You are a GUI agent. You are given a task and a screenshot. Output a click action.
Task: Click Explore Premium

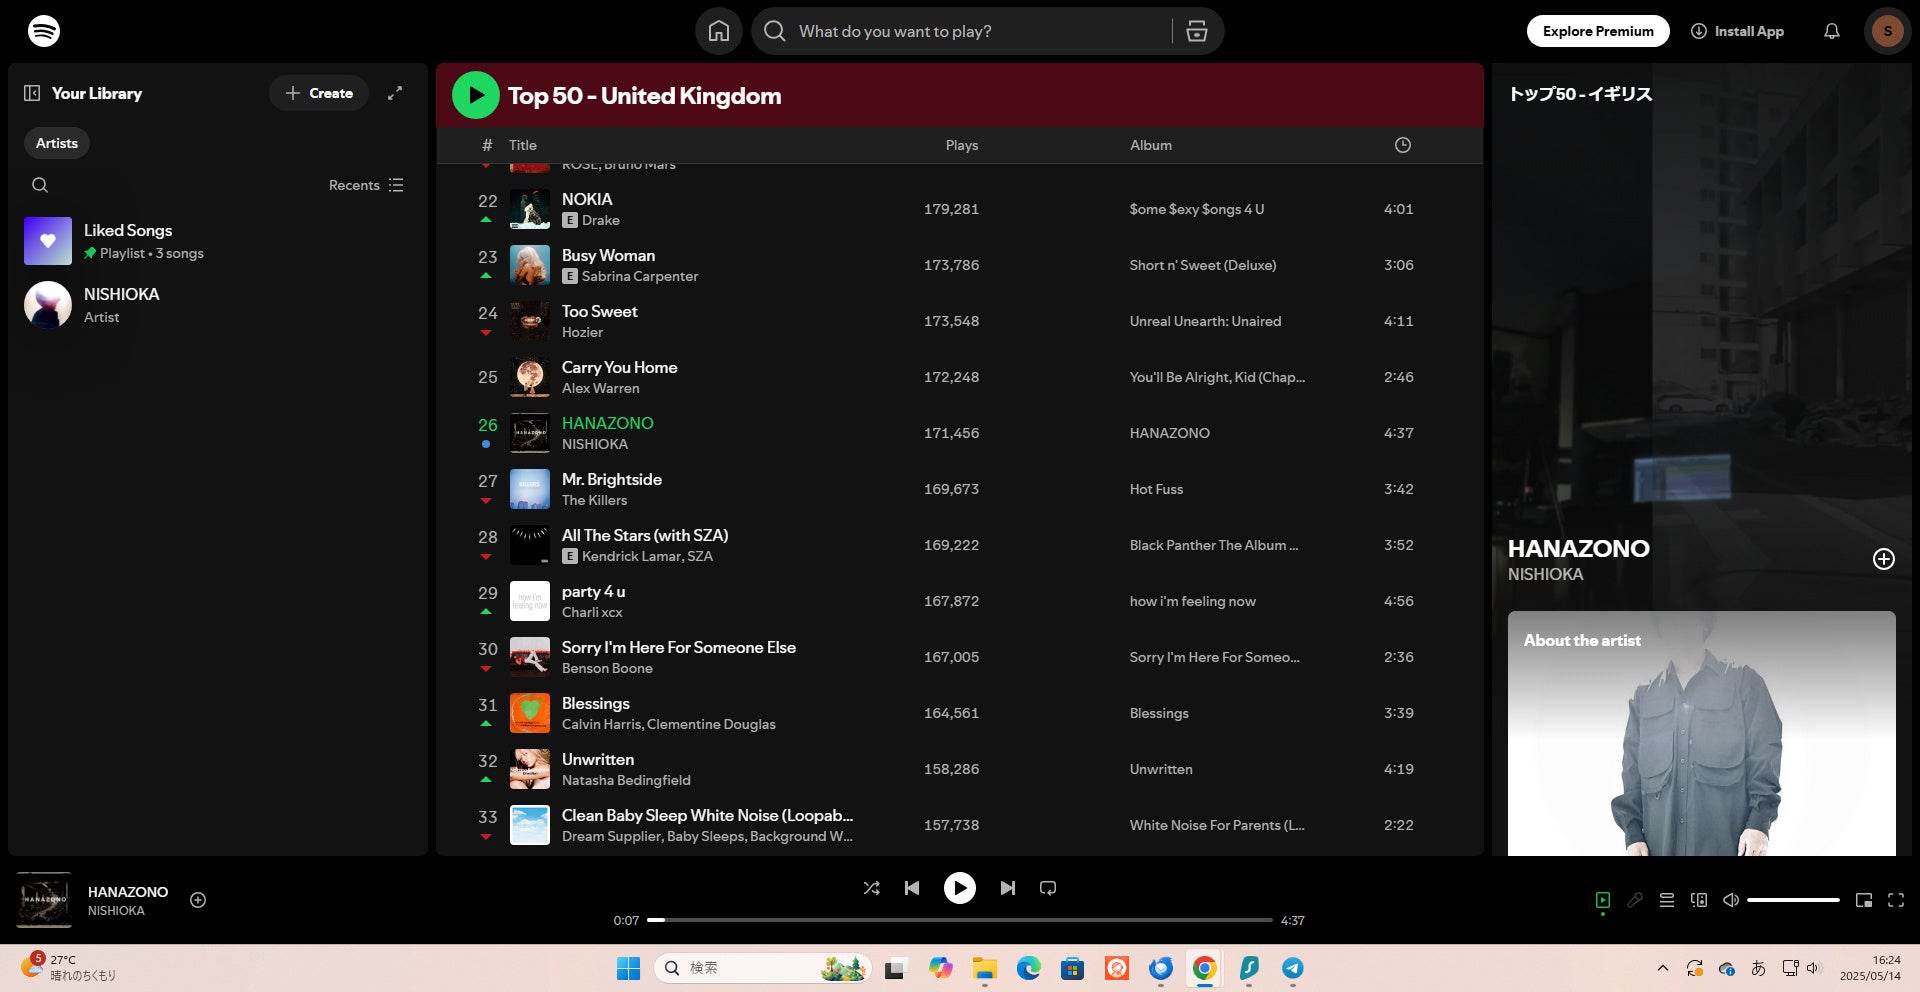pyautogui.click(x=1598, y=31)
